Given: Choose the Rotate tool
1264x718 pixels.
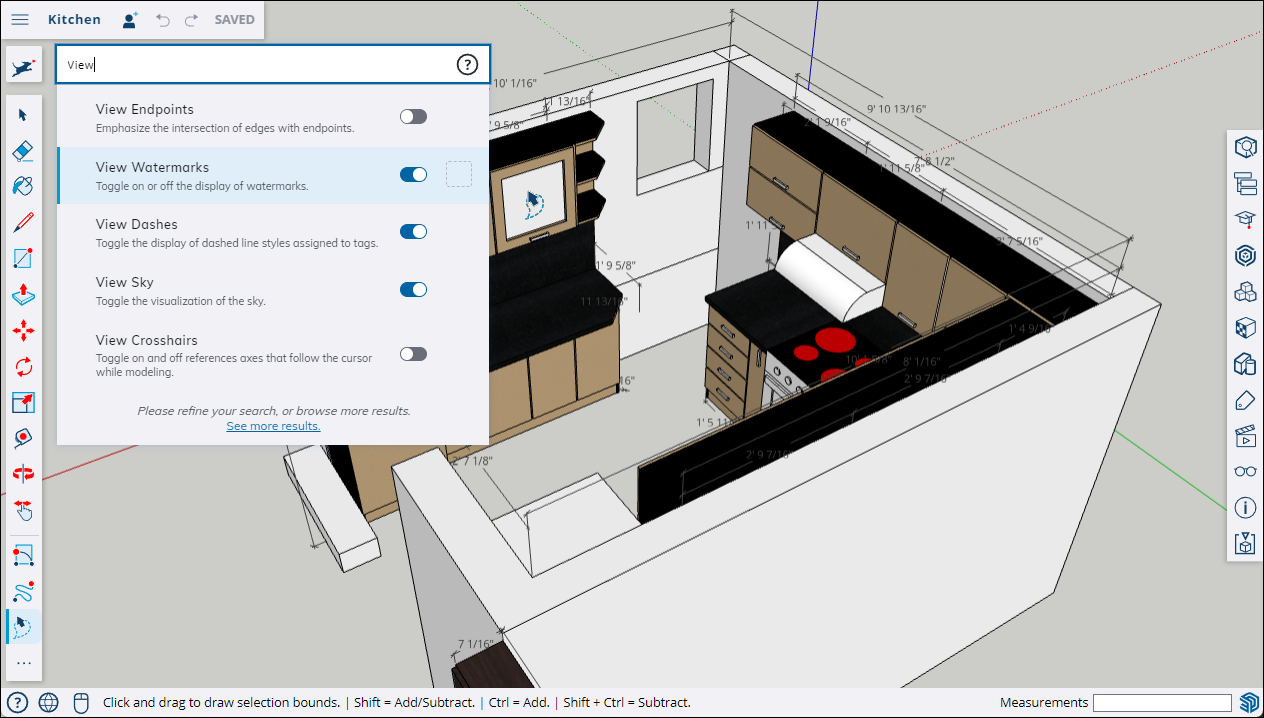Looking at the screenshot, I should click(x=24, y=367).
